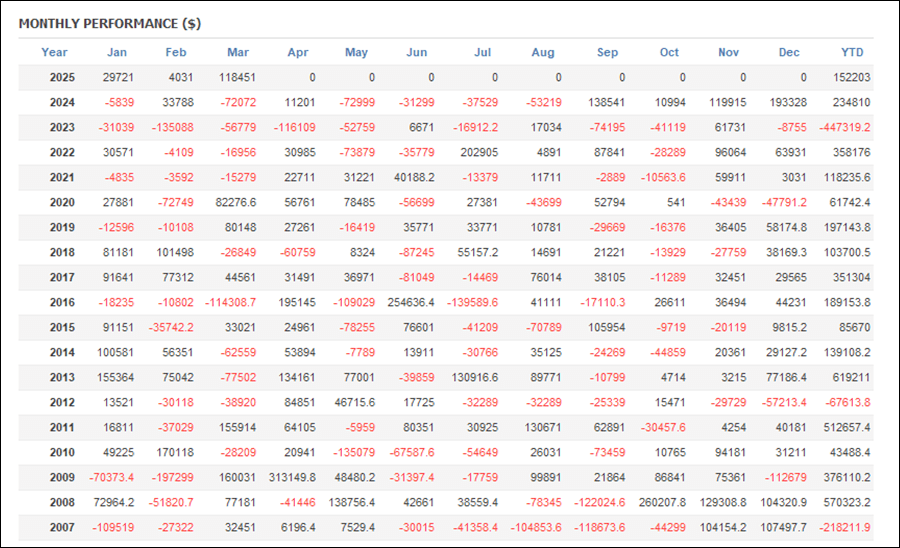Select the 2017 year row label
Screen dimensions: 900x548
[x=62, y=277]
